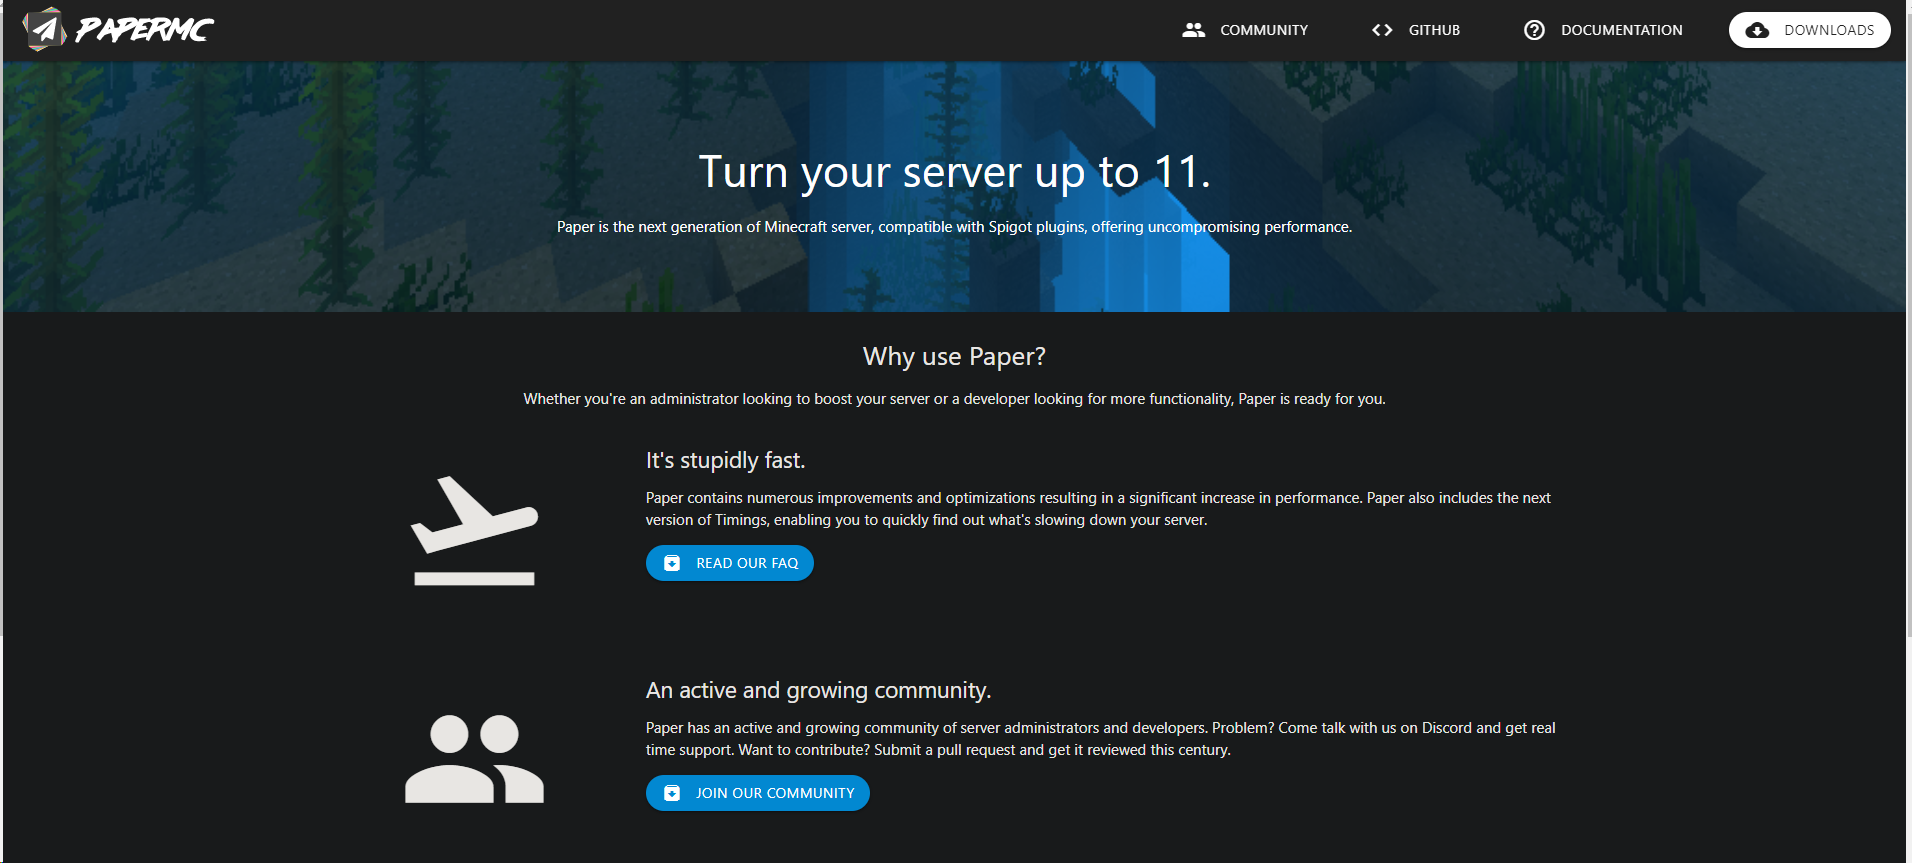Click the large airplane takeoff icon

(474, 530)
